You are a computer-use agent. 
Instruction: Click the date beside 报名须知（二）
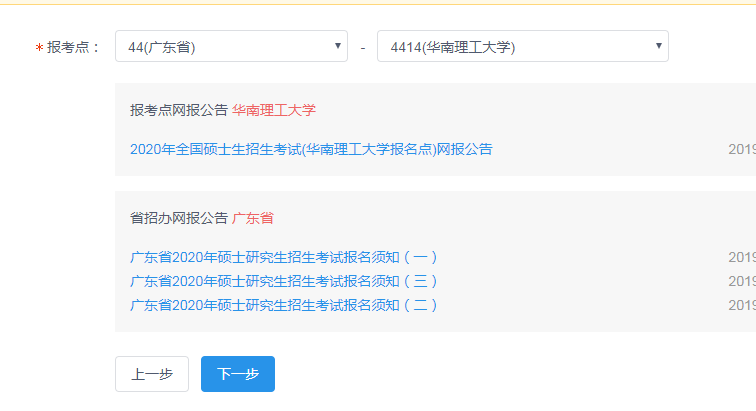tap(742, 305)
